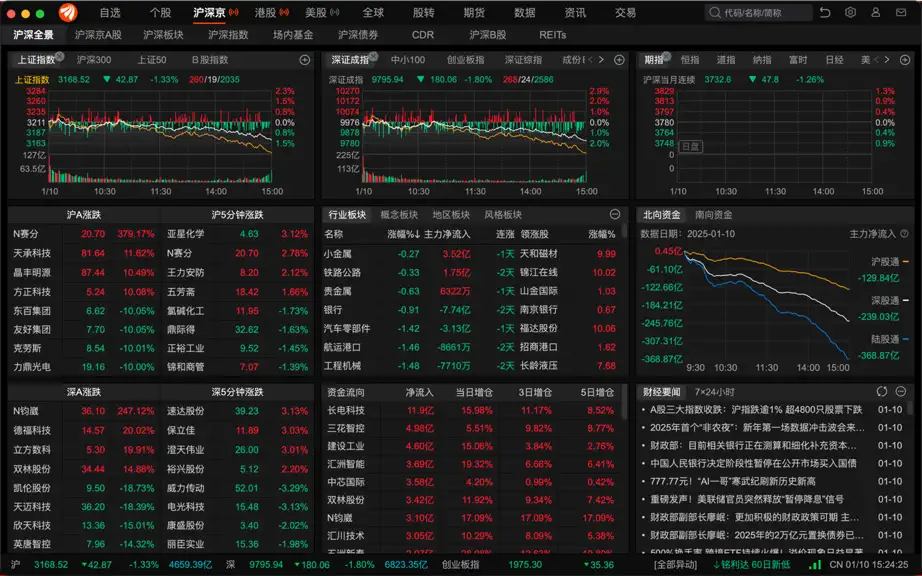Add an index with 上证指数 panel plus icon

(305, 60)
